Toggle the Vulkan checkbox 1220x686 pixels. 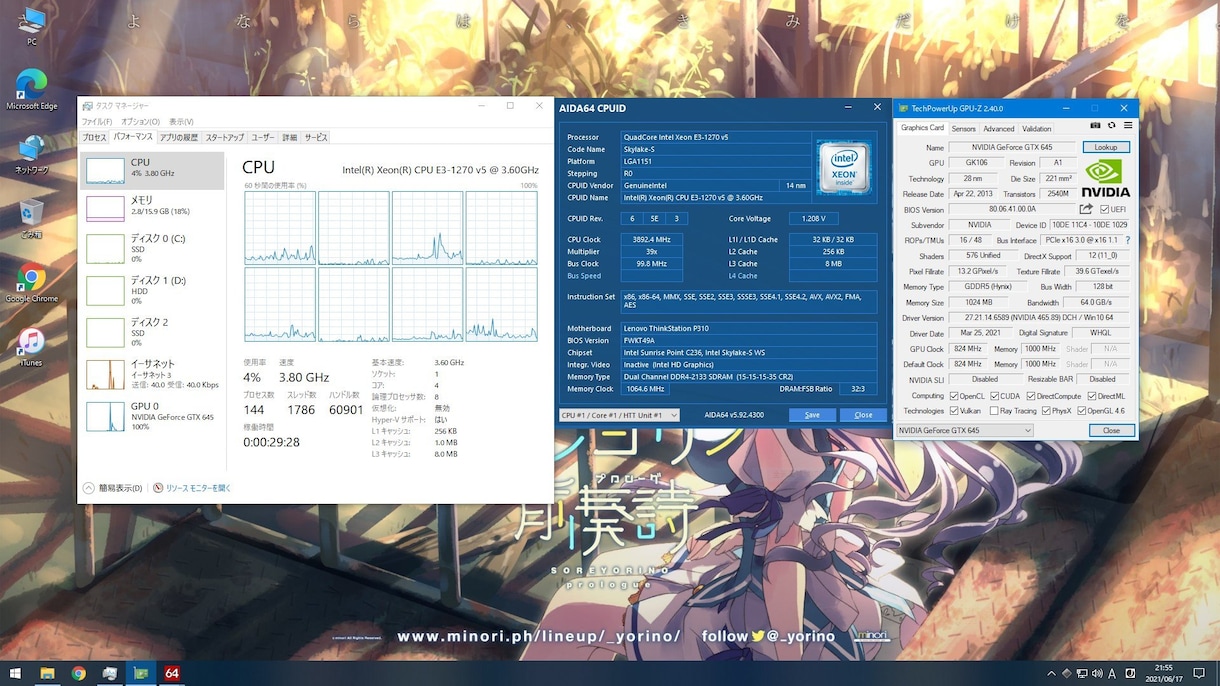coord(954,411)
